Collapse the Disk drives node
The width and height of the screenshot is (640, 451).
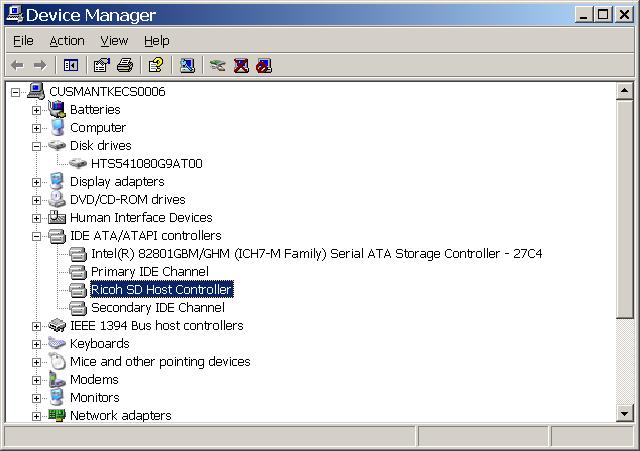pos(36,146)
